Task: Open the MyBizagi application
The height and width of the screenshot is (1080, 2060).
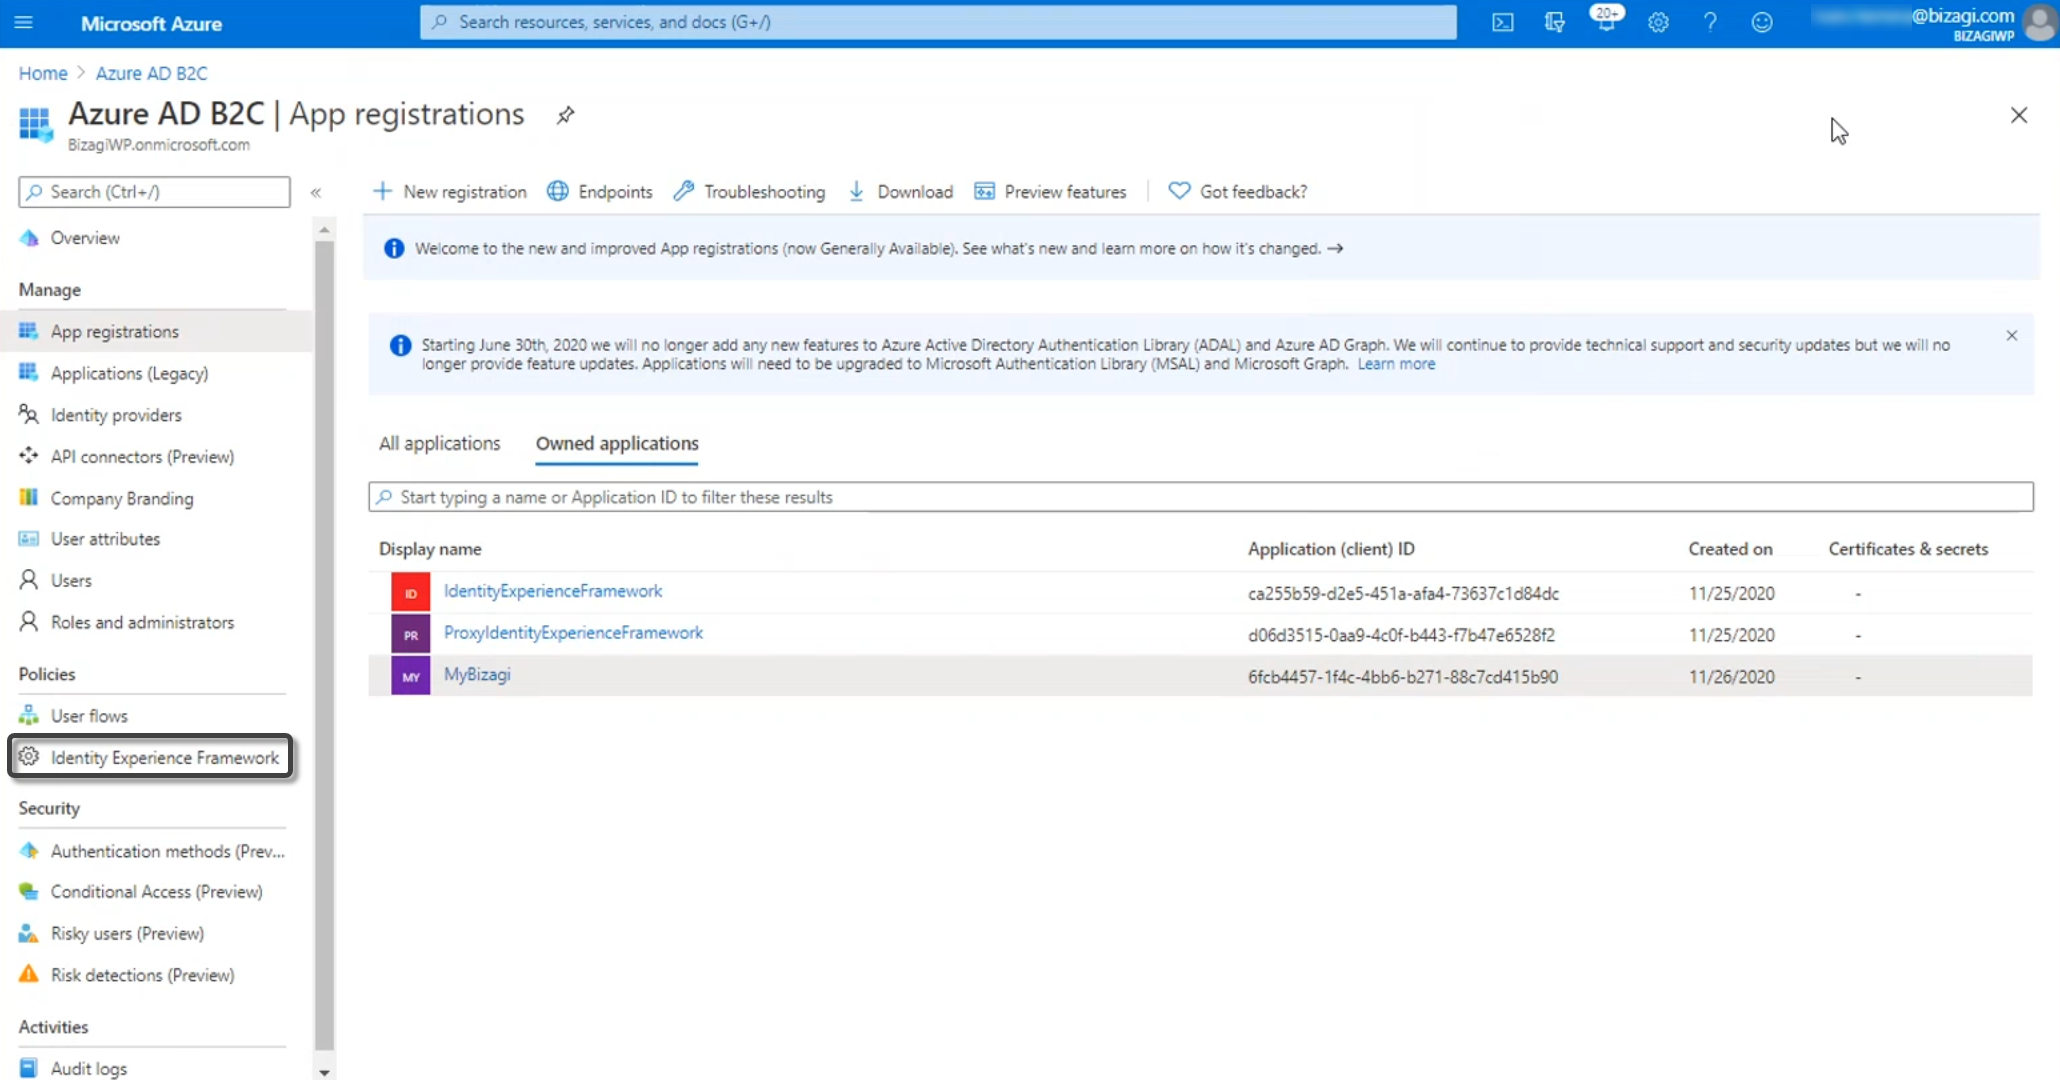Action: (477, 675)
